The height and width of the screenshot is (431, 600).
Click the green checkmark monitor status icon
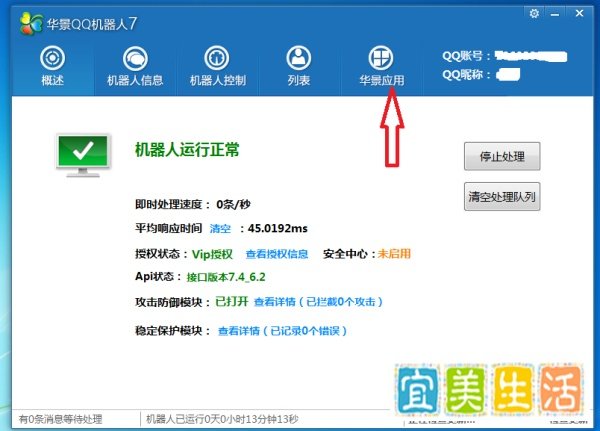click(83, 155)
